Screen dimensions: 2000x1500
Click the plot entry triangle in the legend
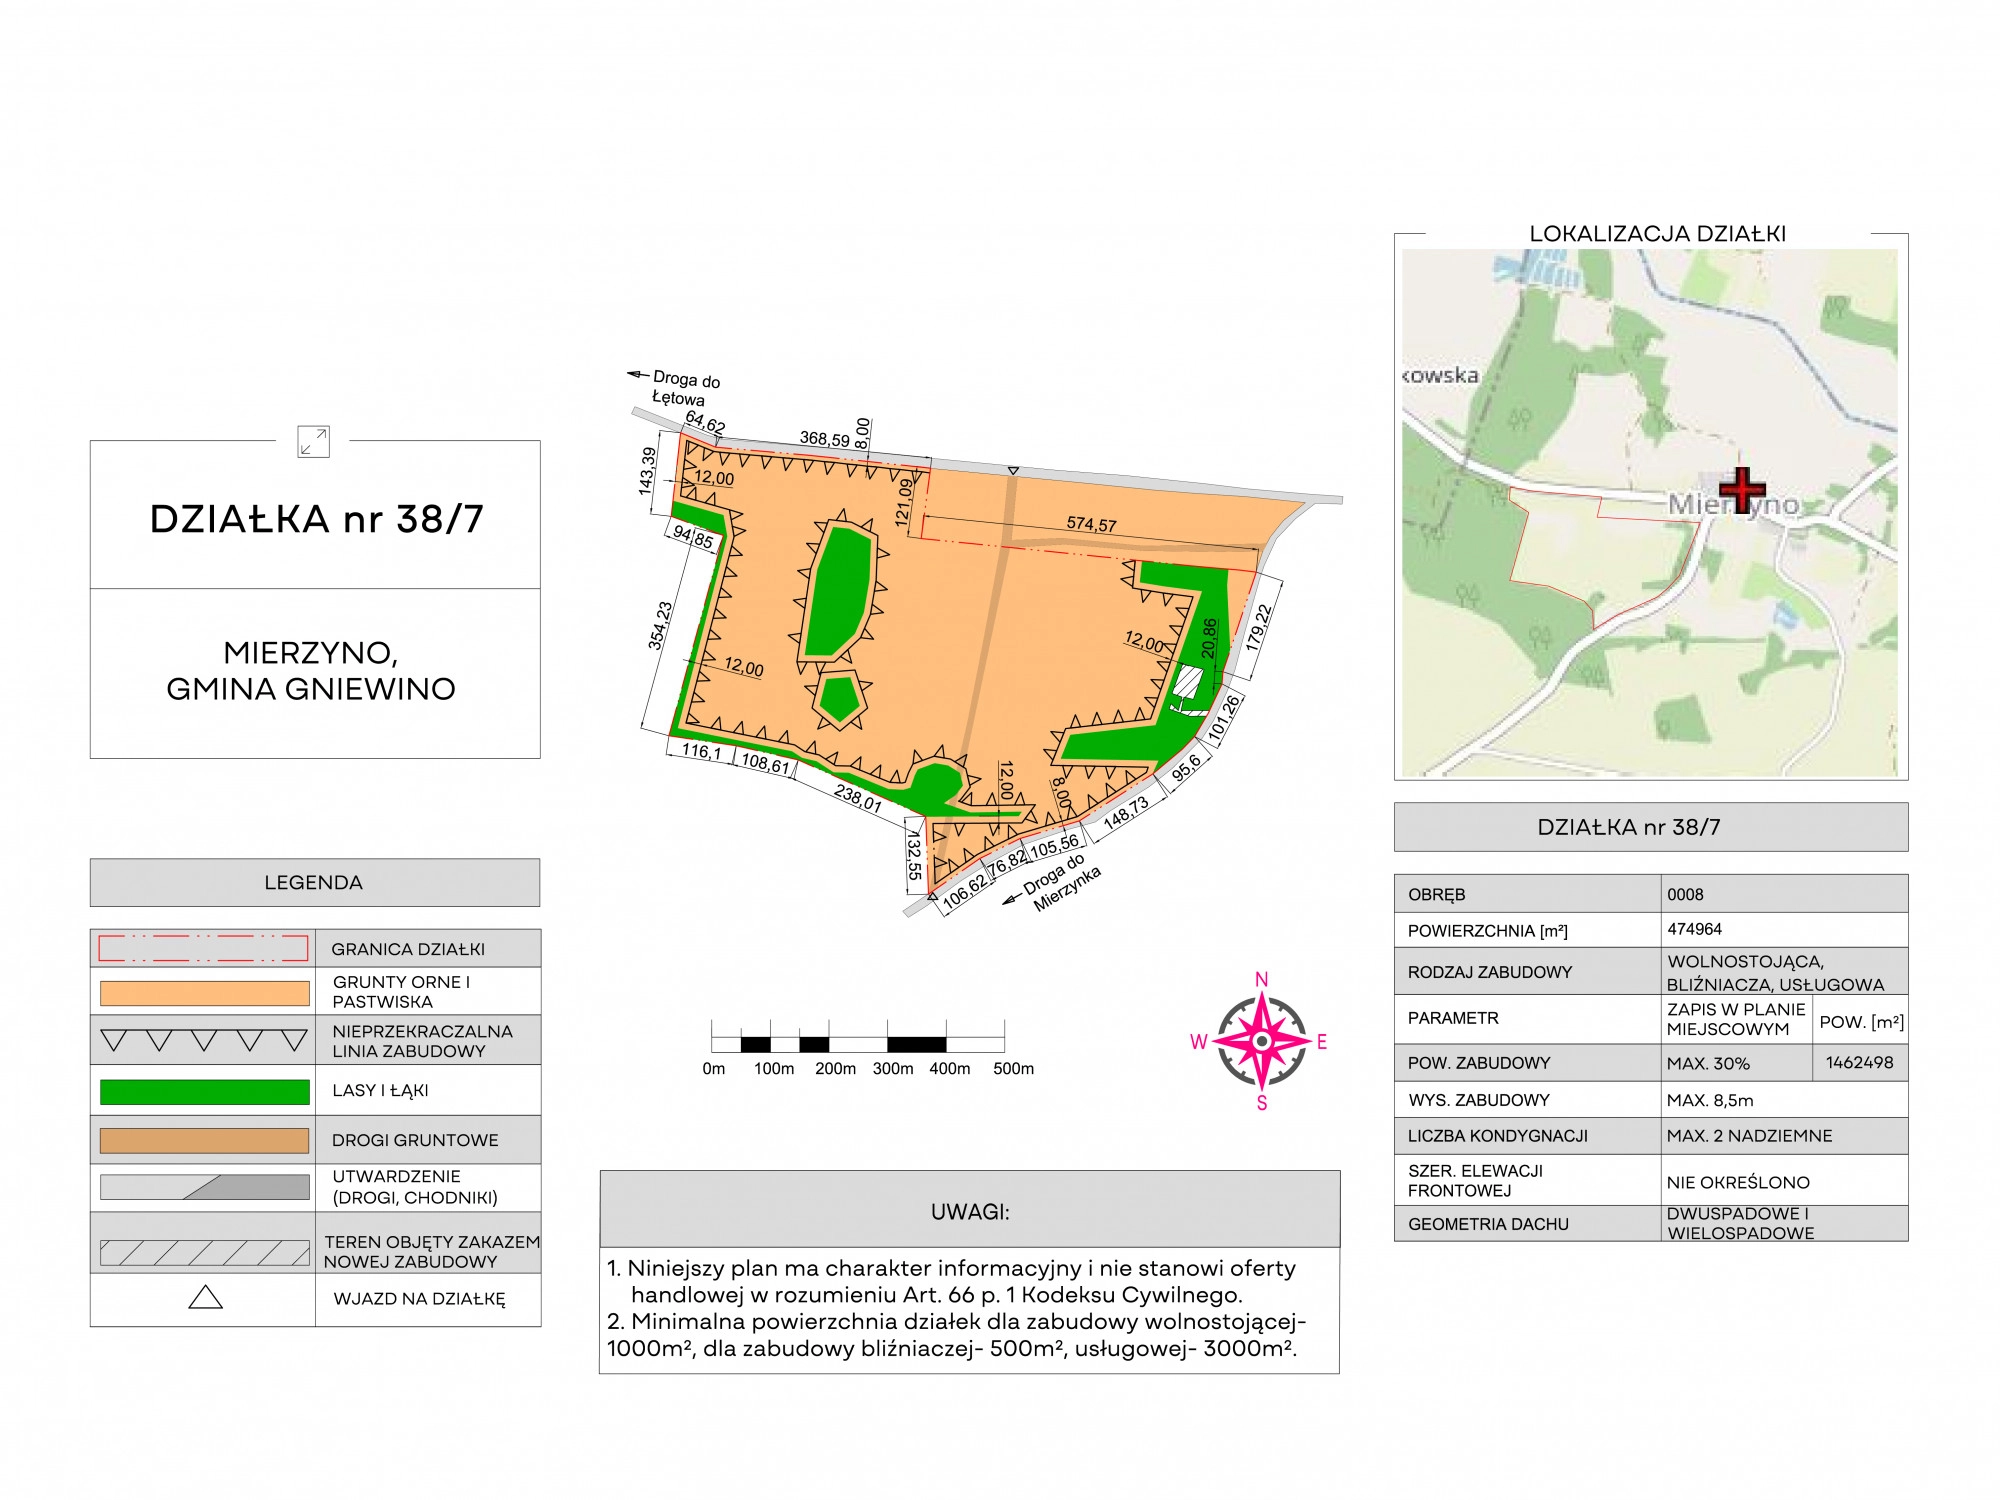(205, 1298)
